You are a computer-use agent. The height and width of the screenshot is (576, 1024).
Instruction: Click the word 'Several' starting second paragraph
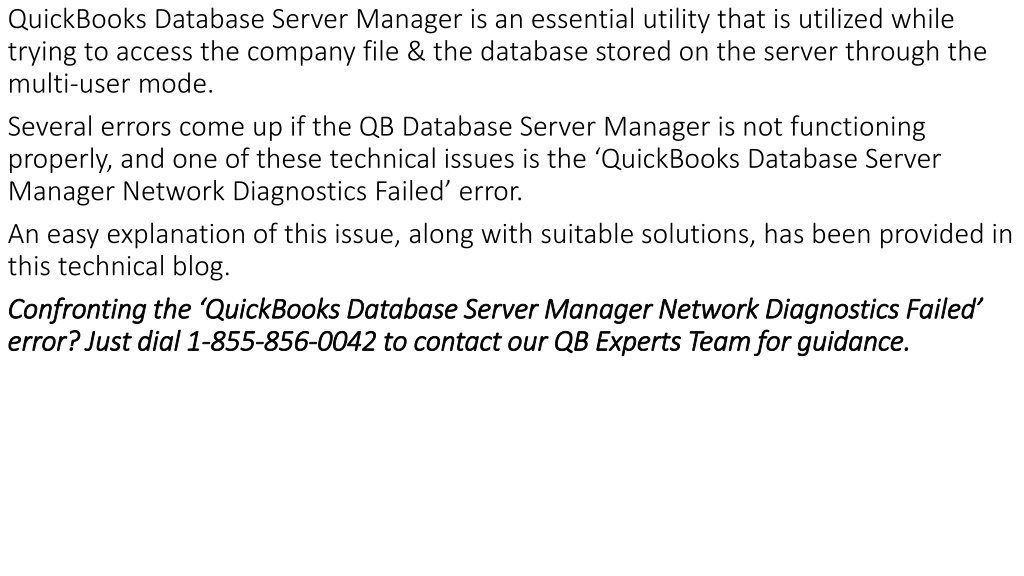[x=50, y=126]
